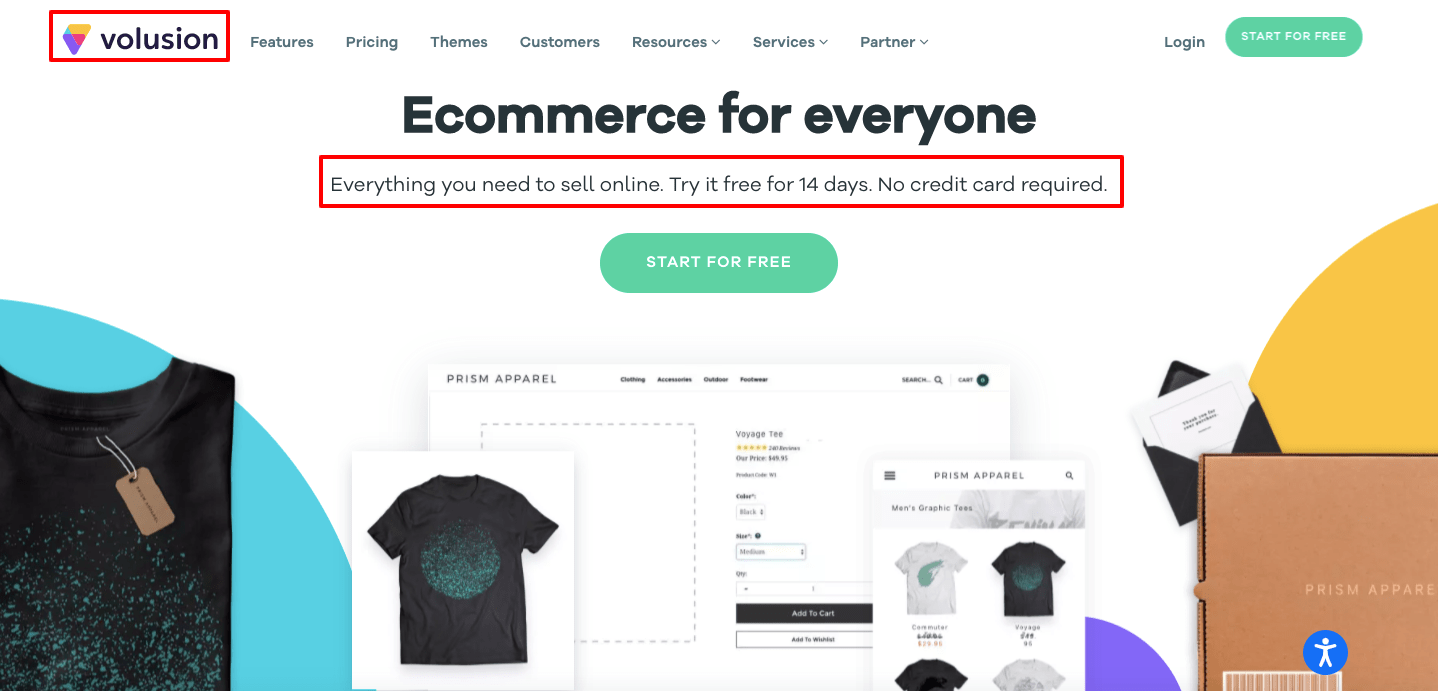Go to the Pricing page
Viewport: 1438px width, 695px height.
pyautogui.click(x=372, y=42)
